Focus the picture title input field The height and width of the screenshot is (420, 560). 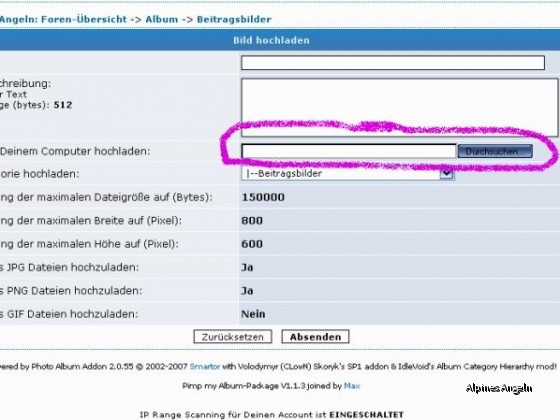[393, 63]
